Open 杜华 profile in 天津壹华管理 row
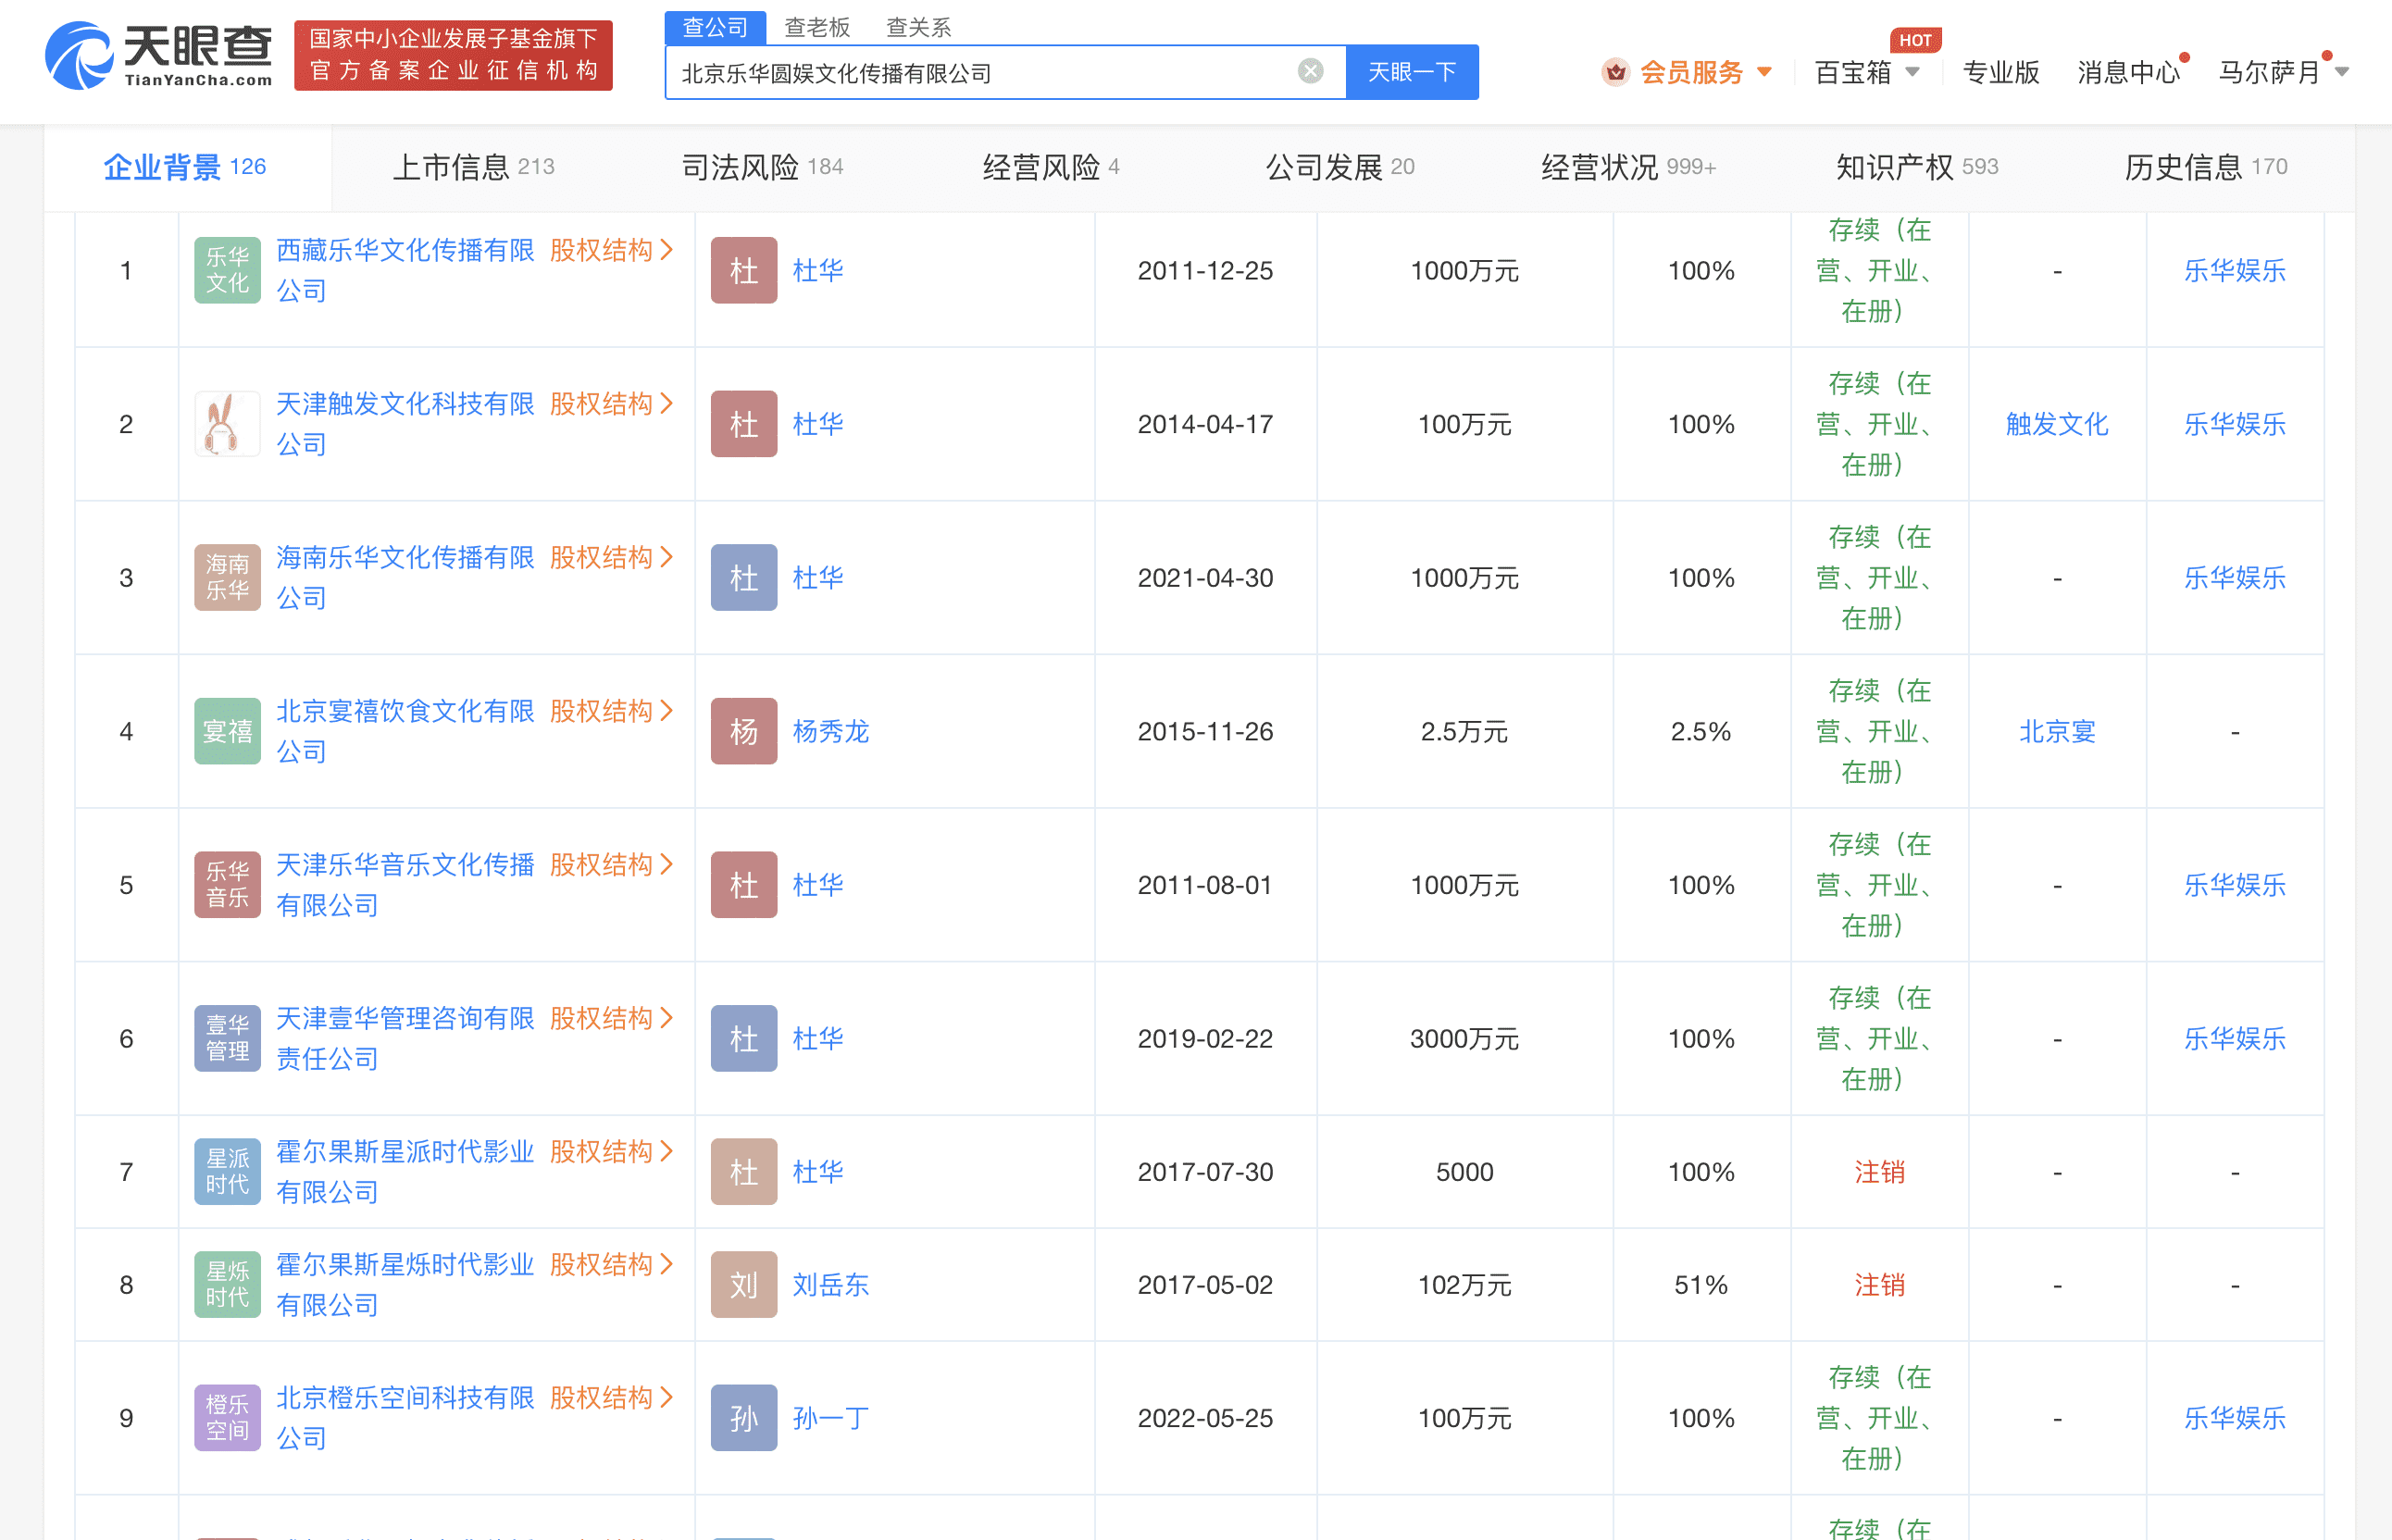 [818, 1038]
